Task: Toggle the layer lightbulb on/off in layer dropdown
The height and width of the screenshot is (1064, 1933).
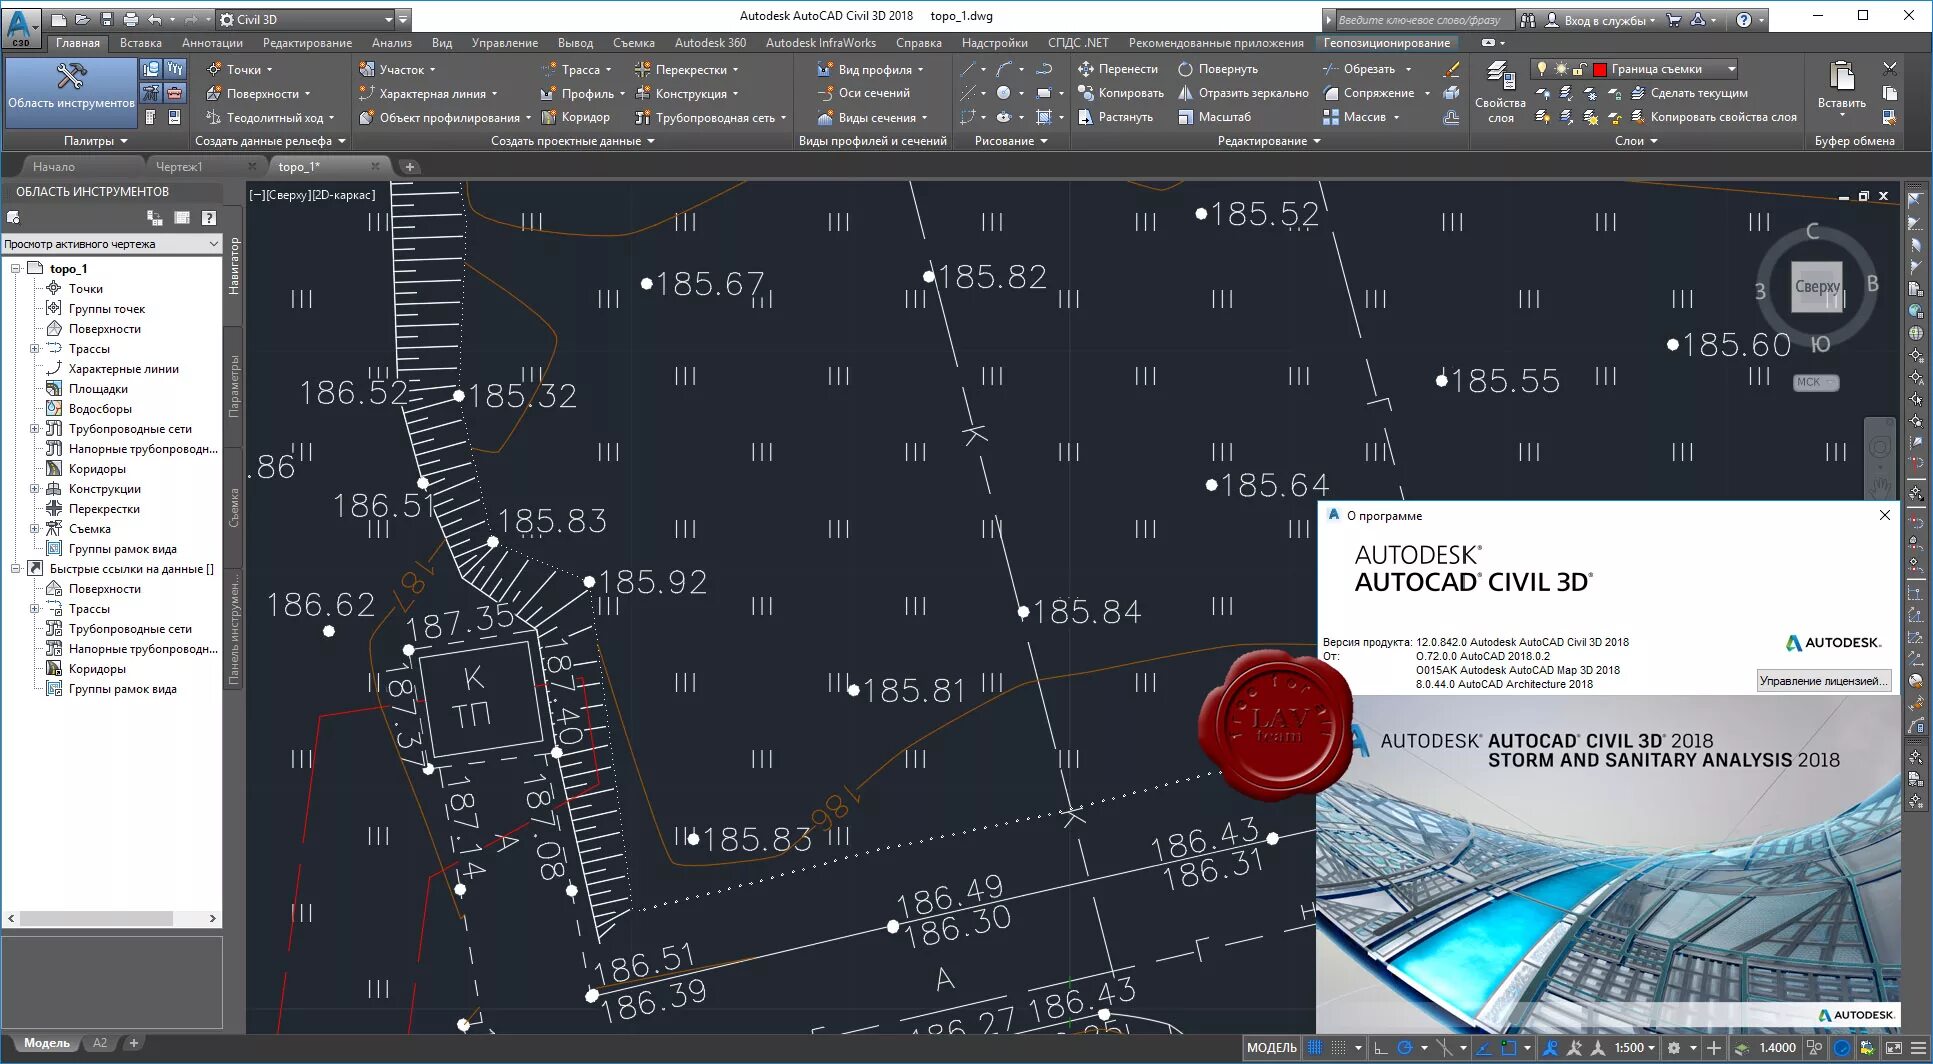Action: pyautogui.click(x=1542, y=69)
